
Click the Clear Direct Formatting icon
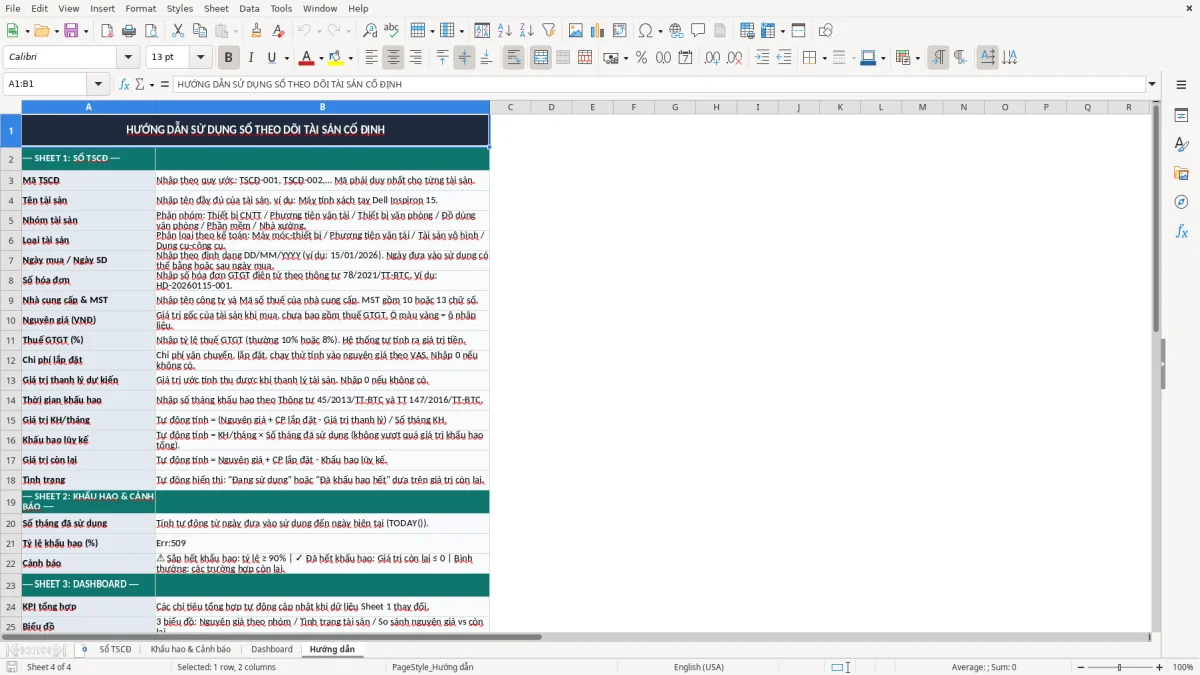click(278, 31)
